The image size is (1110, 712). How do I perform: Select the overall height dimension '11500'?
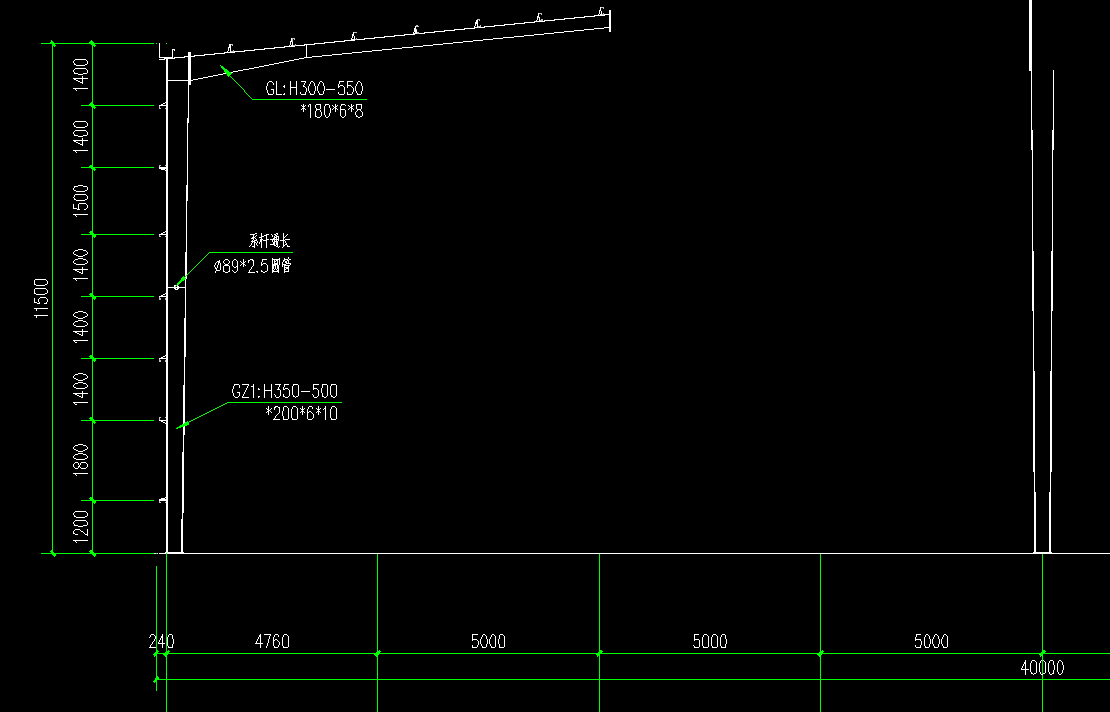[42, 298]
